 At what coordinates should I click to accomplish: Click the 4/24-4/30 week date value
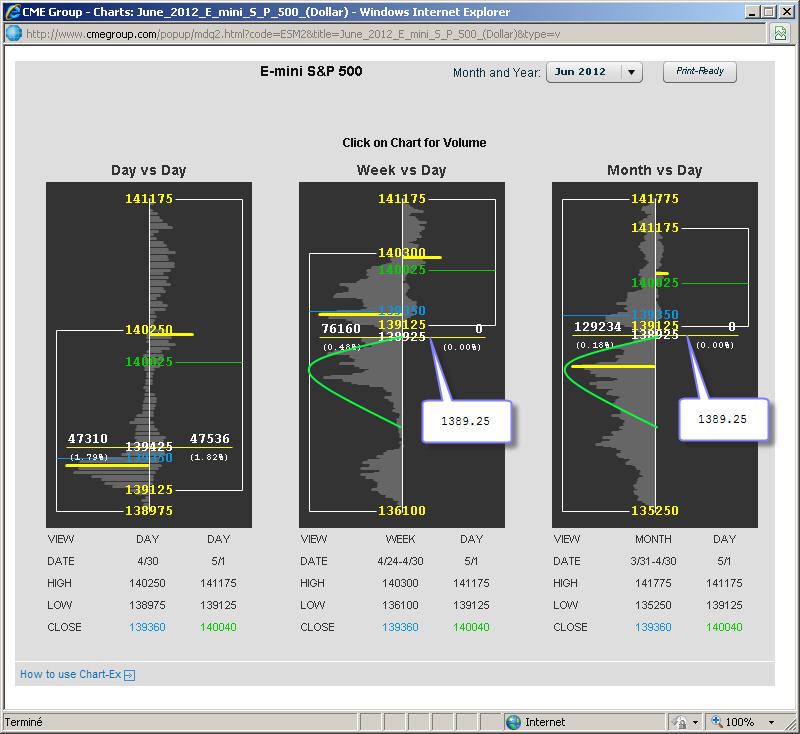pos(401,561)
